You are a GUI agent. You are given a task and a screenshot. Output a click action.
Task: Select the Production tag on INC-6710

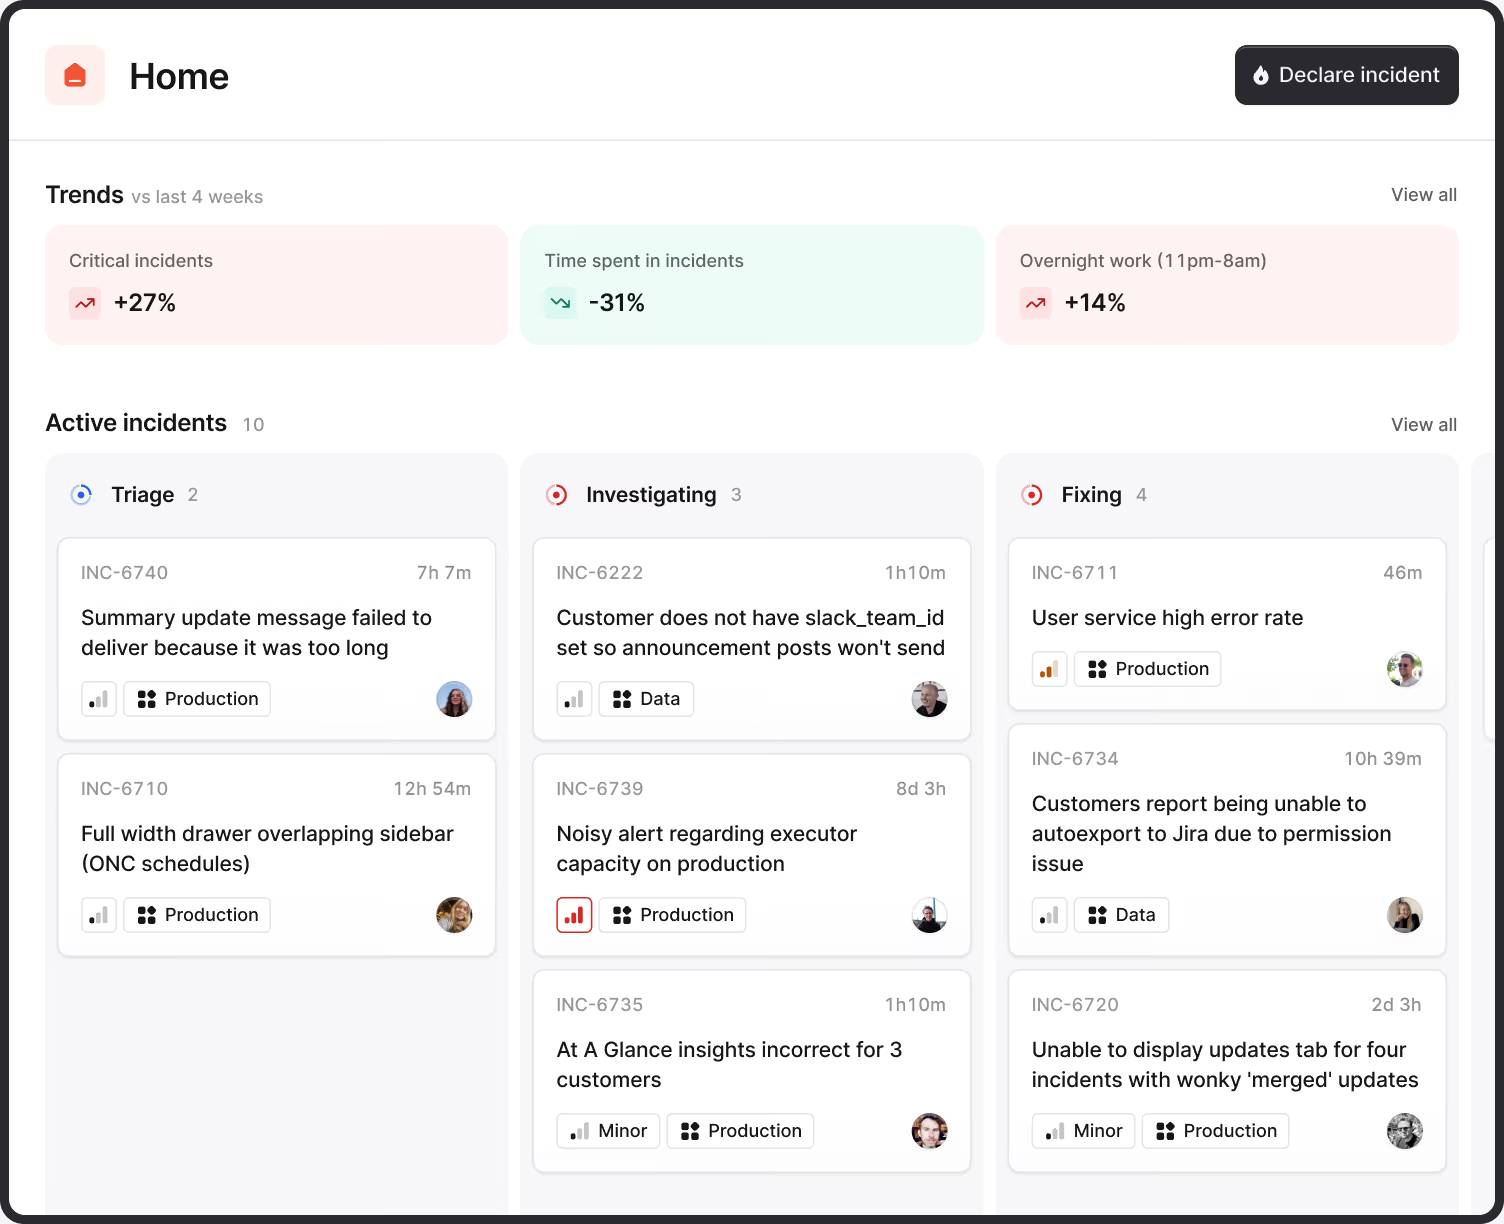[196, 914]
